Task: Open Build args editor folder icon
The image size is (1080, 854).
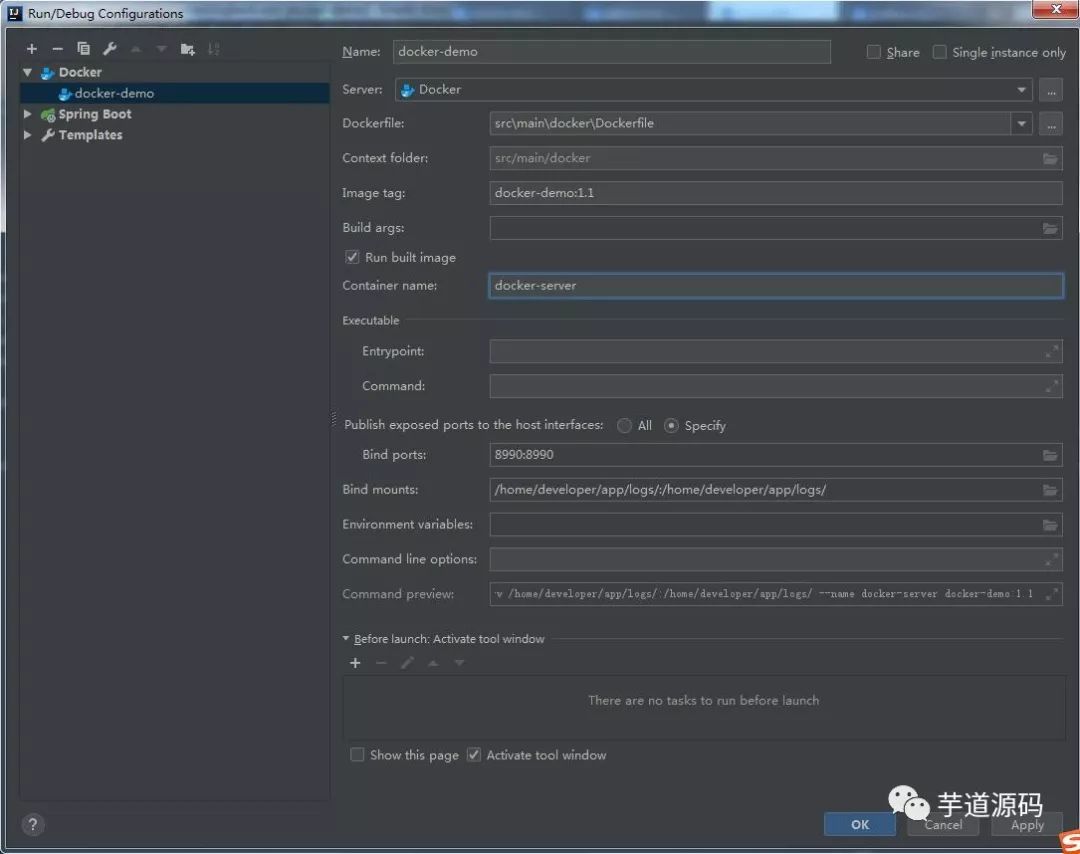Action: click(x=1050, y=228)
